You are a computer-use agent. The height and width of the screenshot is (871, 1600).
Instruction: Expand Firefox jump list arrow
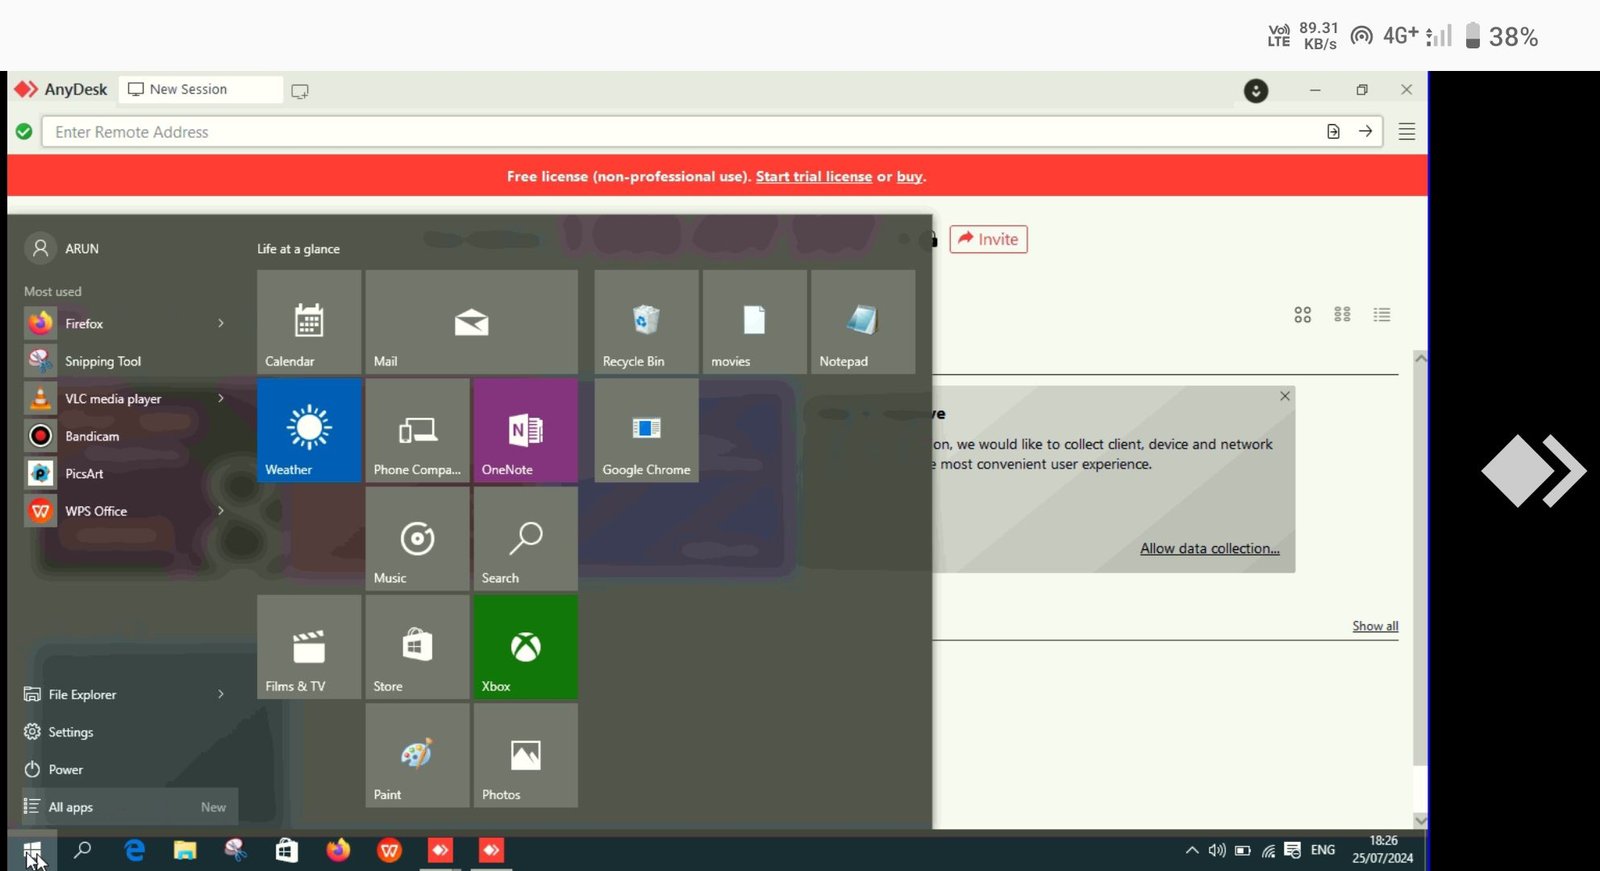click(221, 323)
